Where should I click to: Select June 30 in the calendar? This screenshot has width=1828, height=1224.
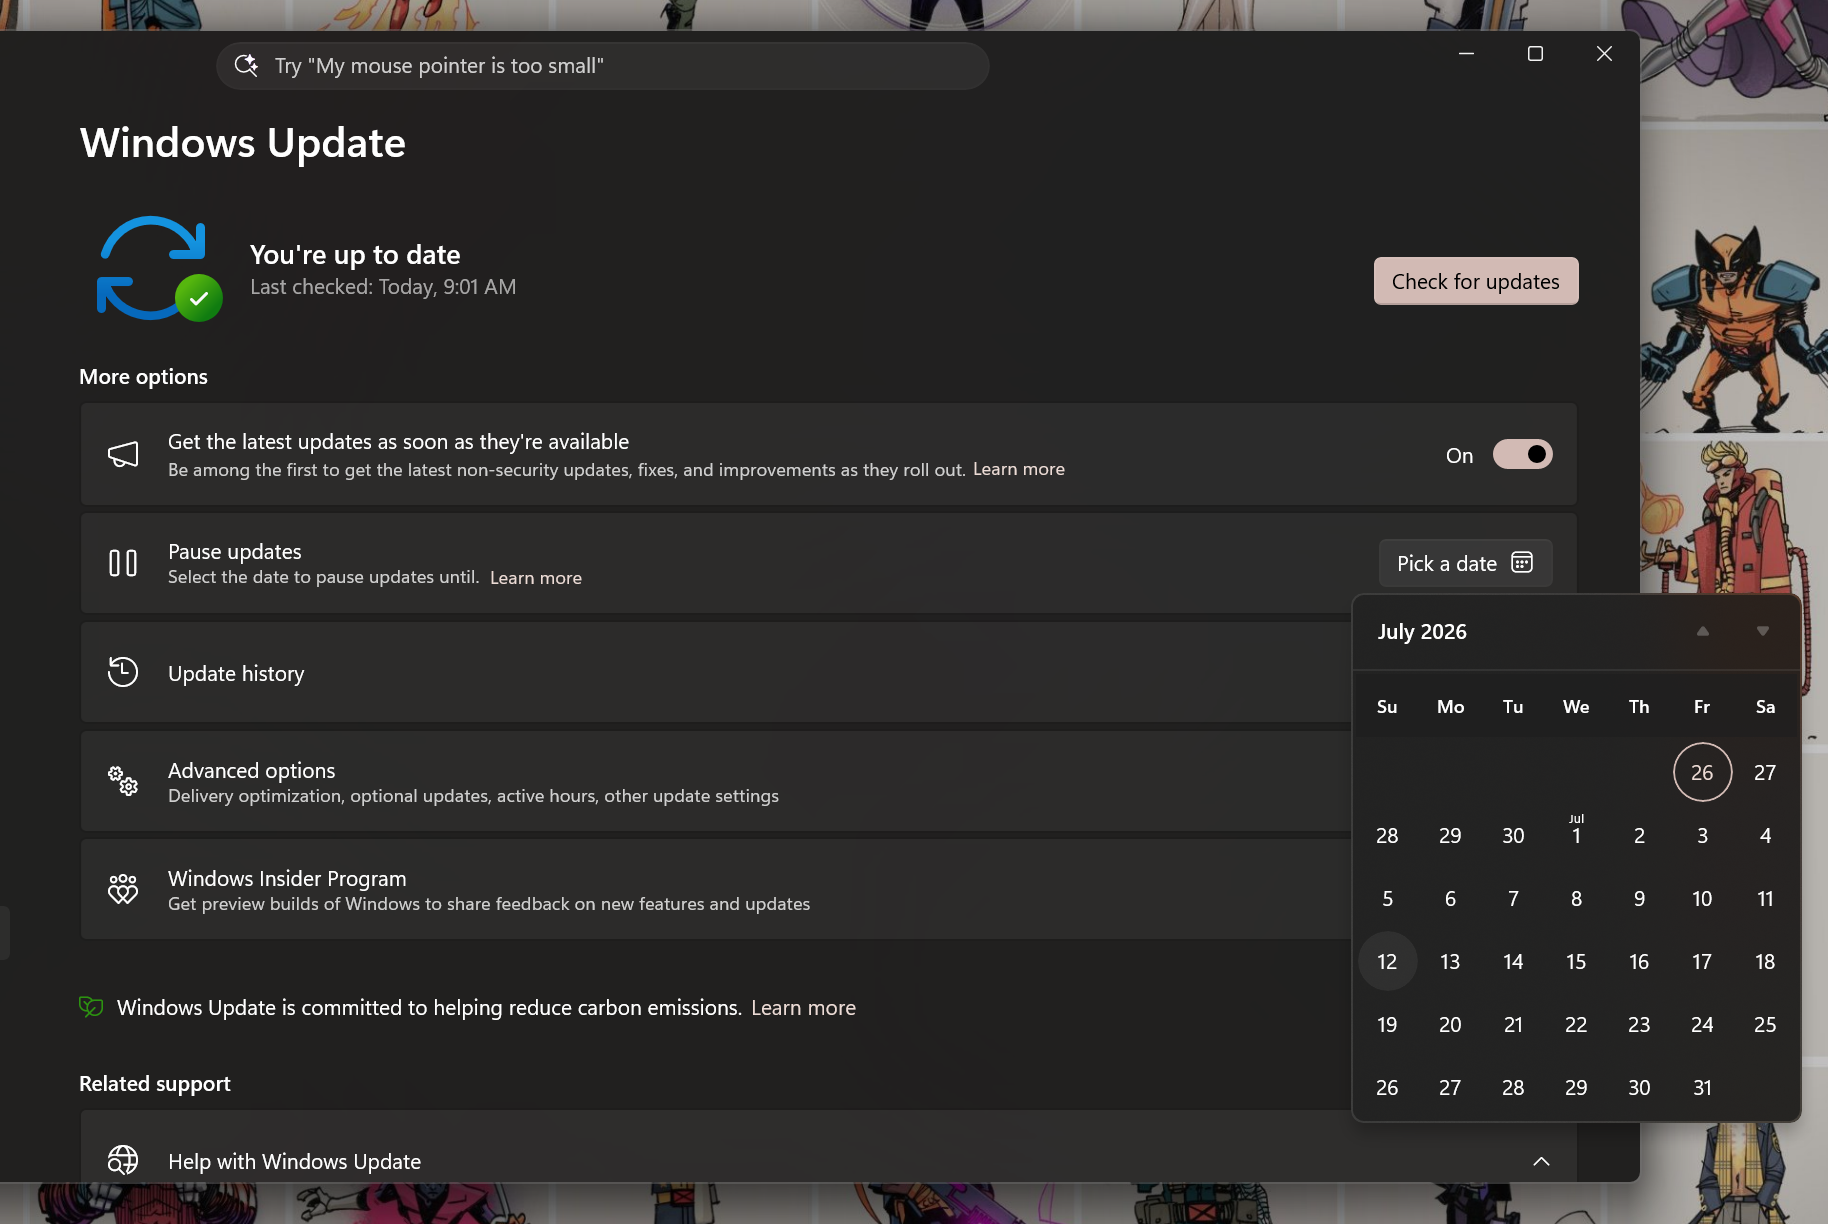click(x=1513, y=835)
